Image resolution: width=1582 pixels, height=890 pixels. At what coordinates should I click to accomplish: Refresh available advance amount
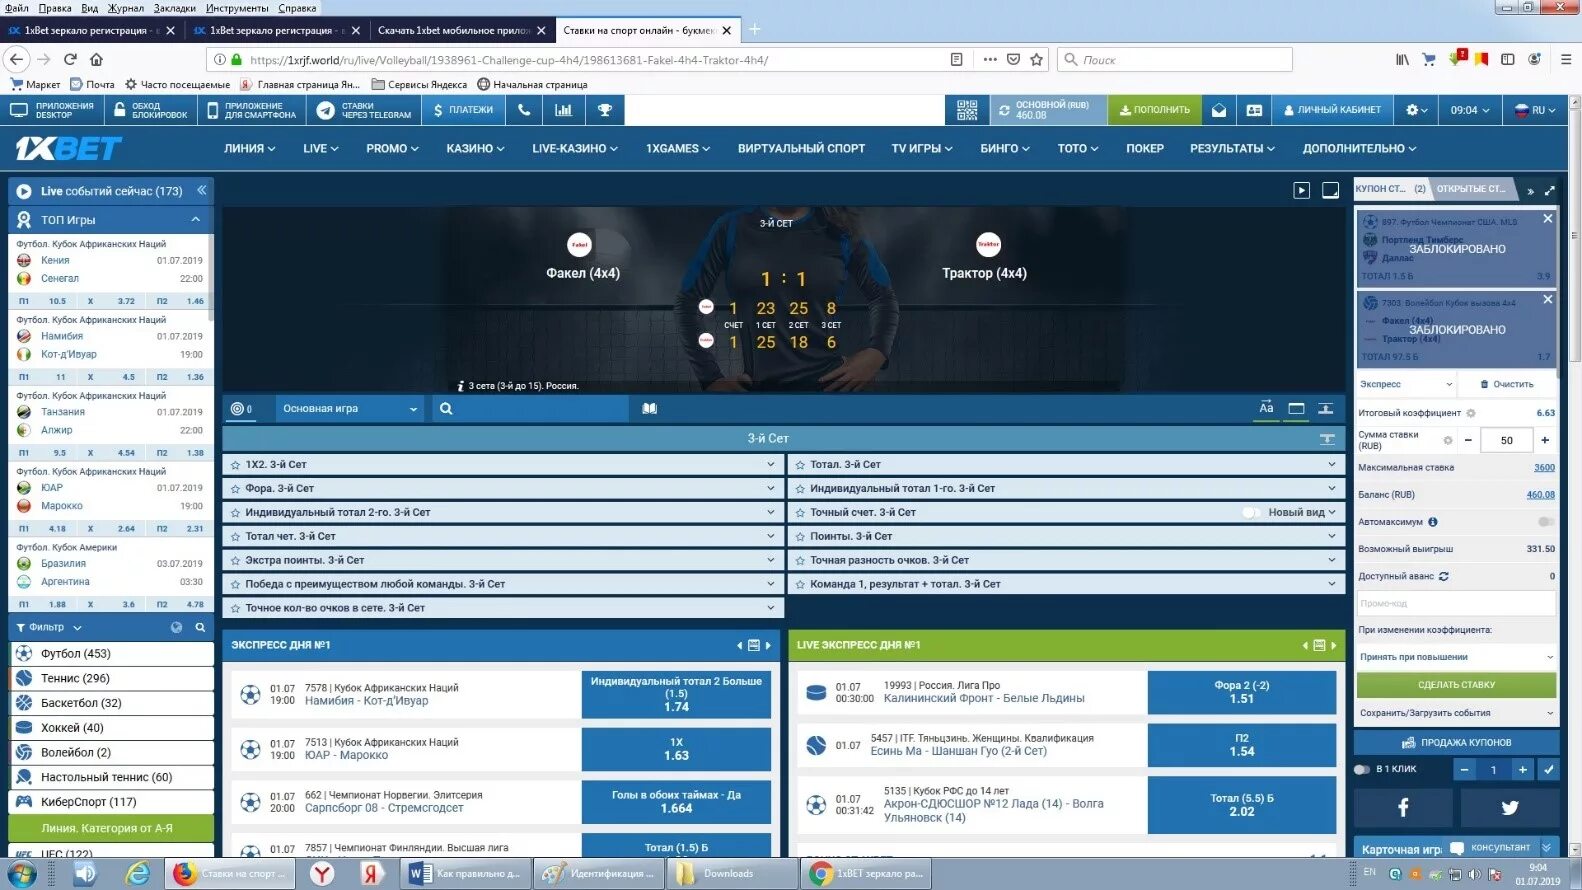coord(1443,576)
